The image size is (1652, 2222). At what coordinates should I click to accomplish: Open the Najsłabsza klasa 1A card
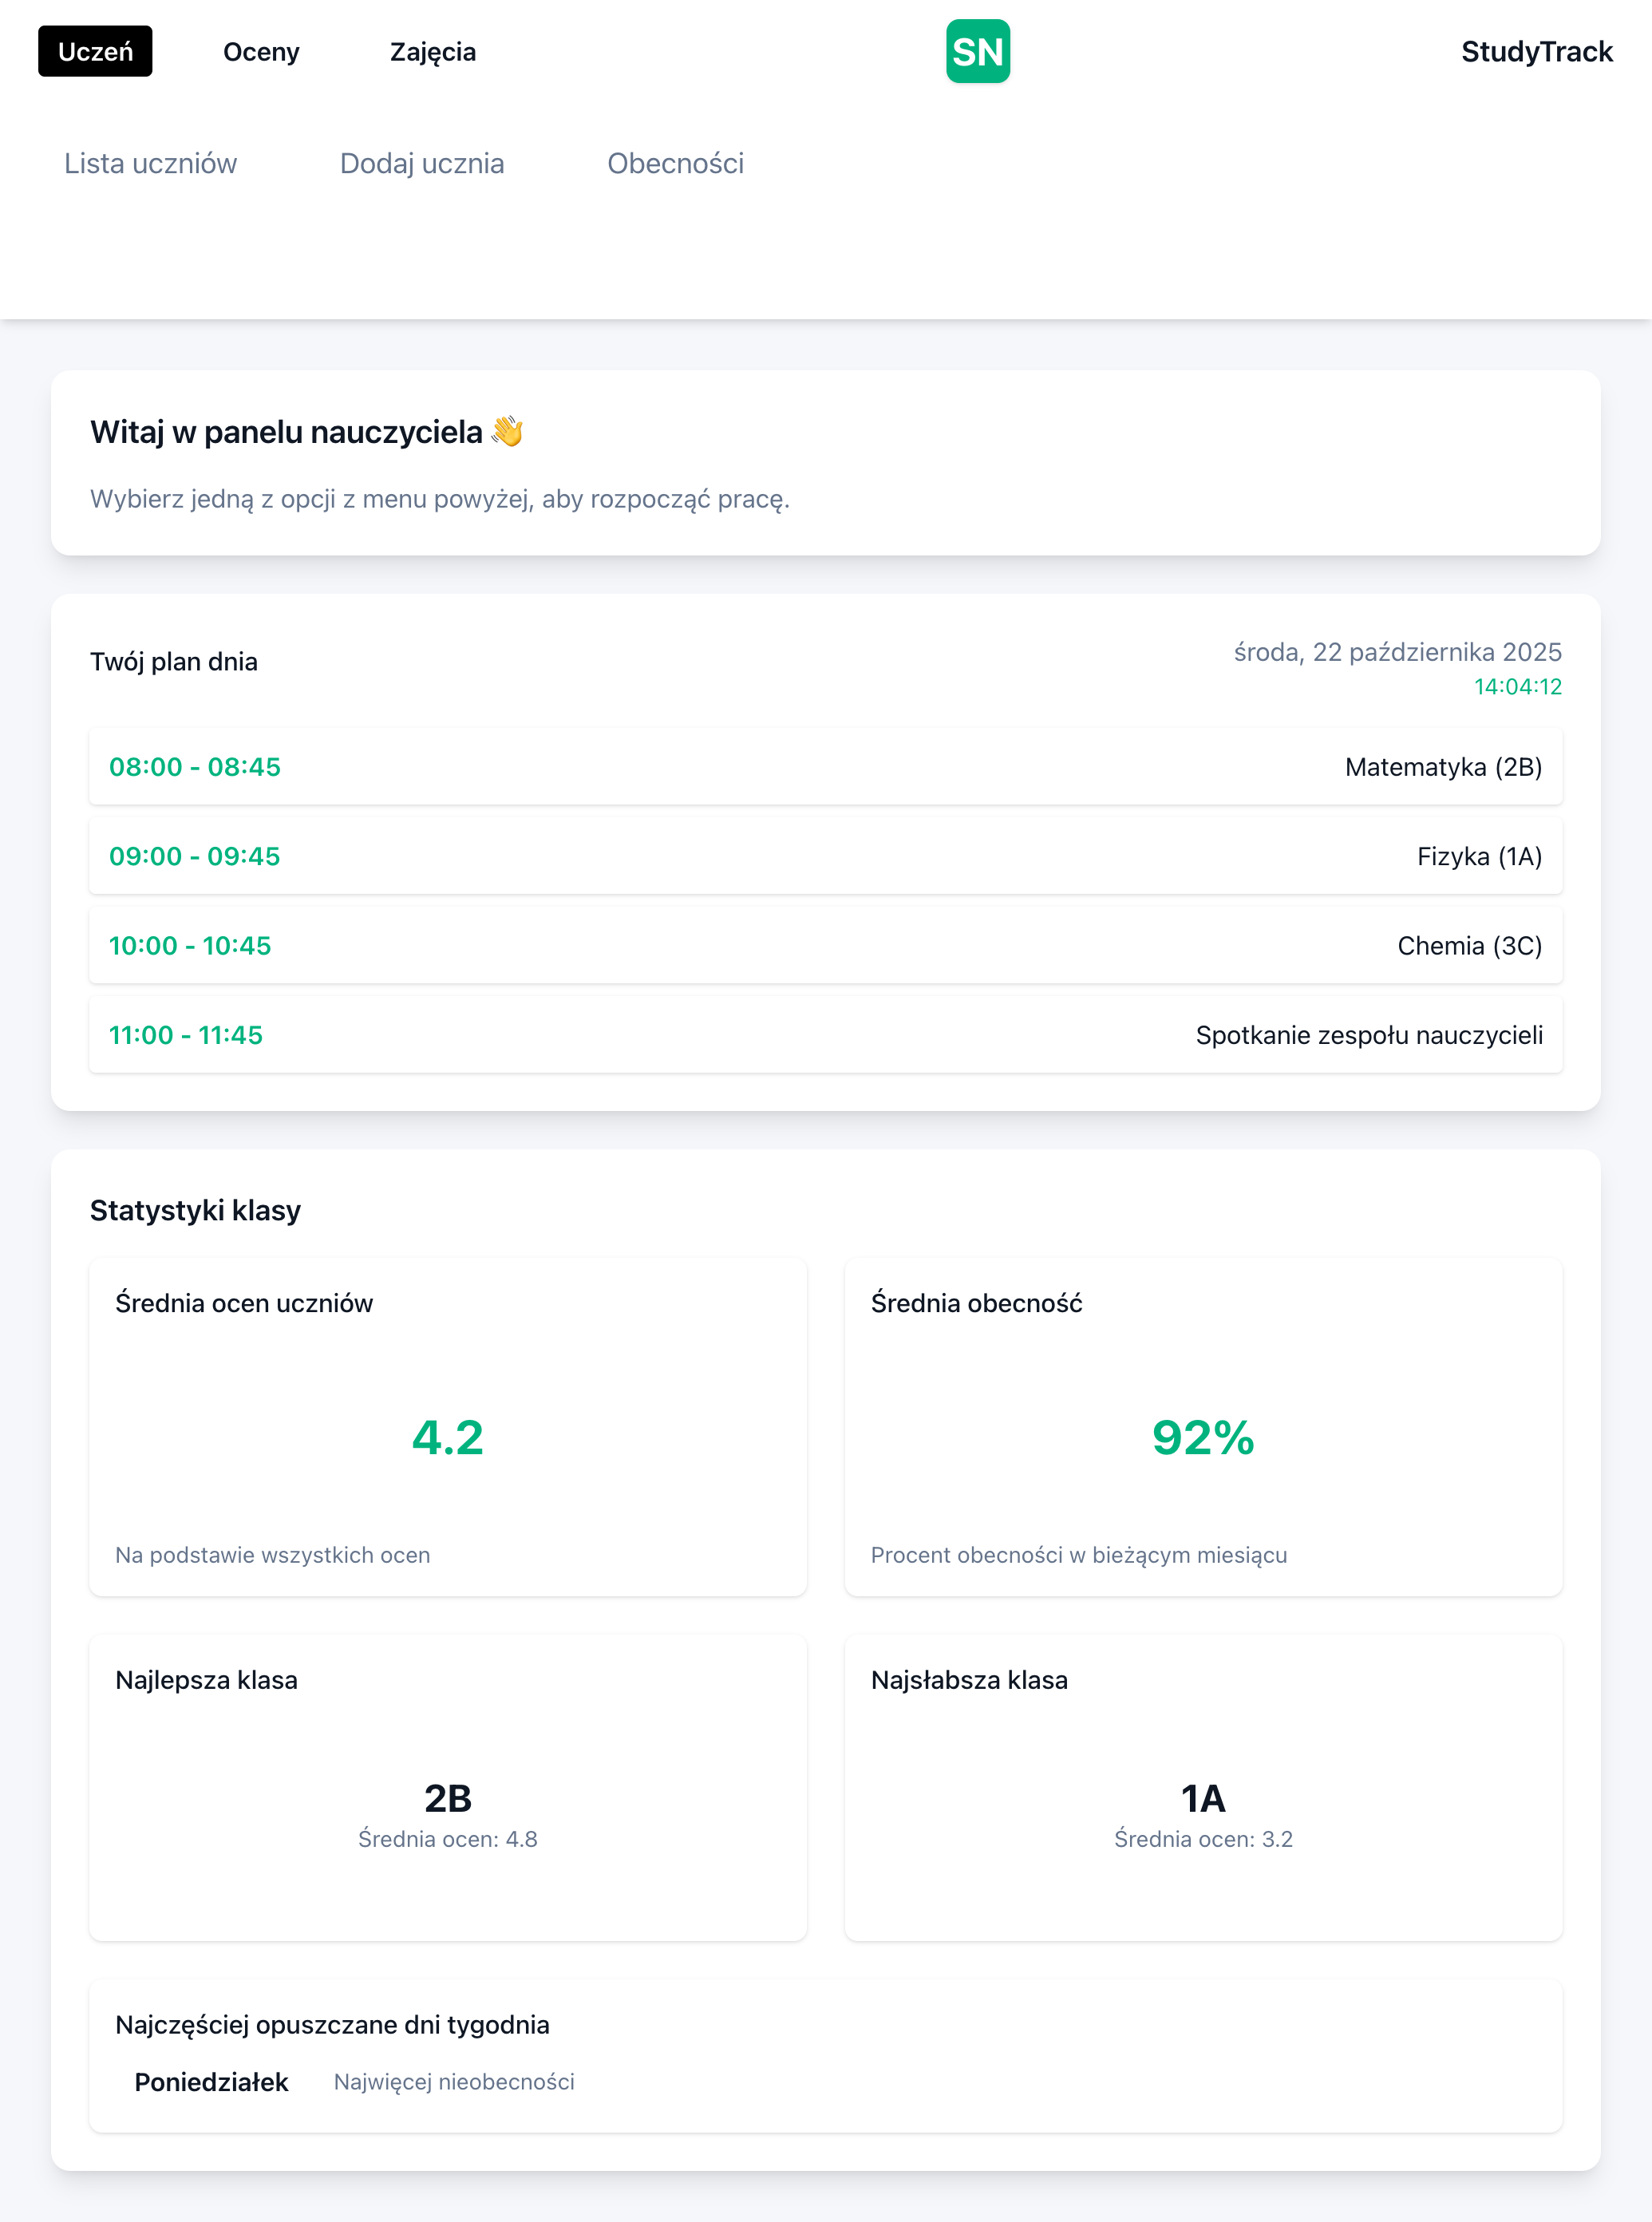pyautogui.click(x=1203, y=1788)
